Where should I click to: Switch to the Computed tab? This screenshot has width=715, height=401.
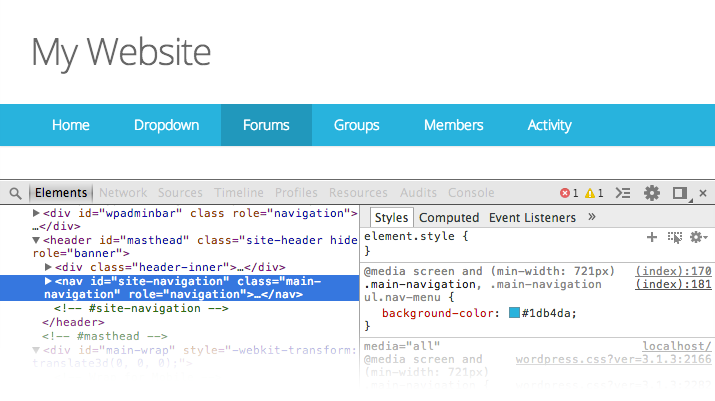point(449,217)
